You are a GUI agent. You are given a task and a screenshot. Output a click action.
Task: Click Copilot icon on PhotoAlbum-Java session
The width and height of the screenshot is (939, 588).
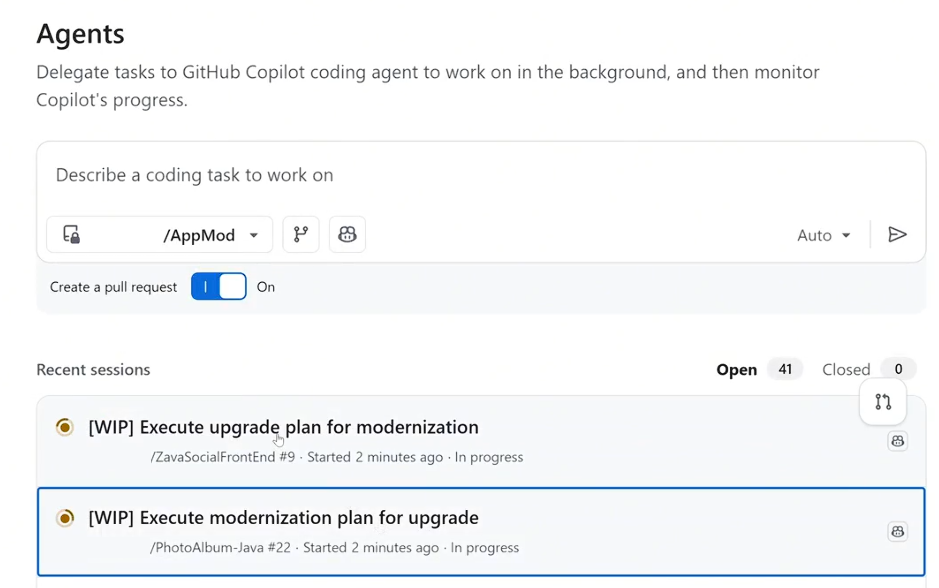[x=897, y=532]
